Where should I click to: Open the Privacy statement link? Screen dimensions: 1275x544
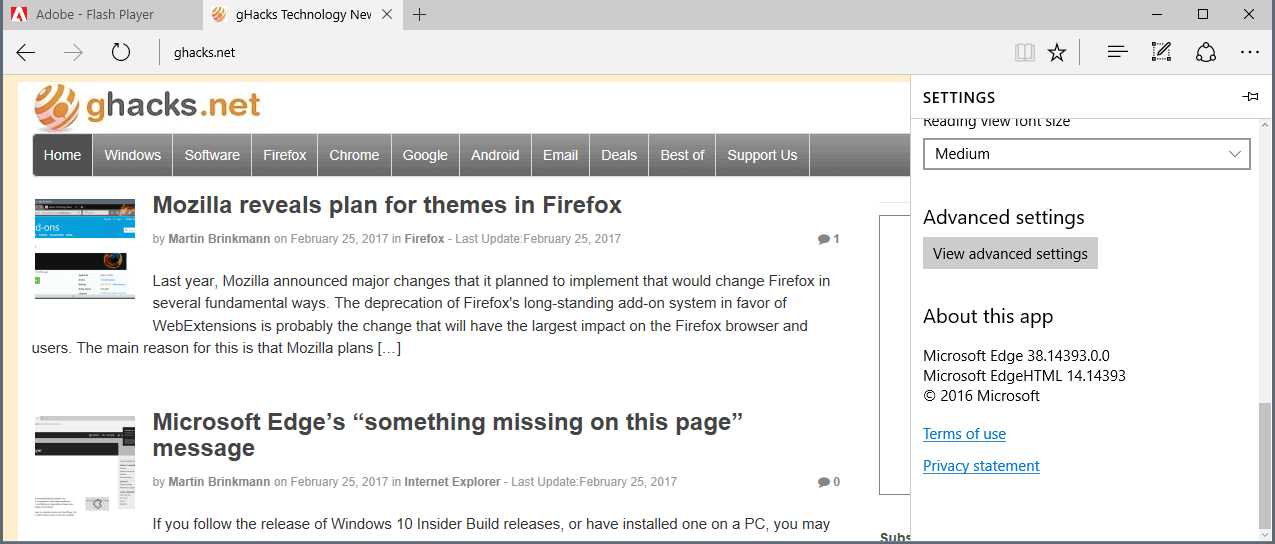point(981,466)
